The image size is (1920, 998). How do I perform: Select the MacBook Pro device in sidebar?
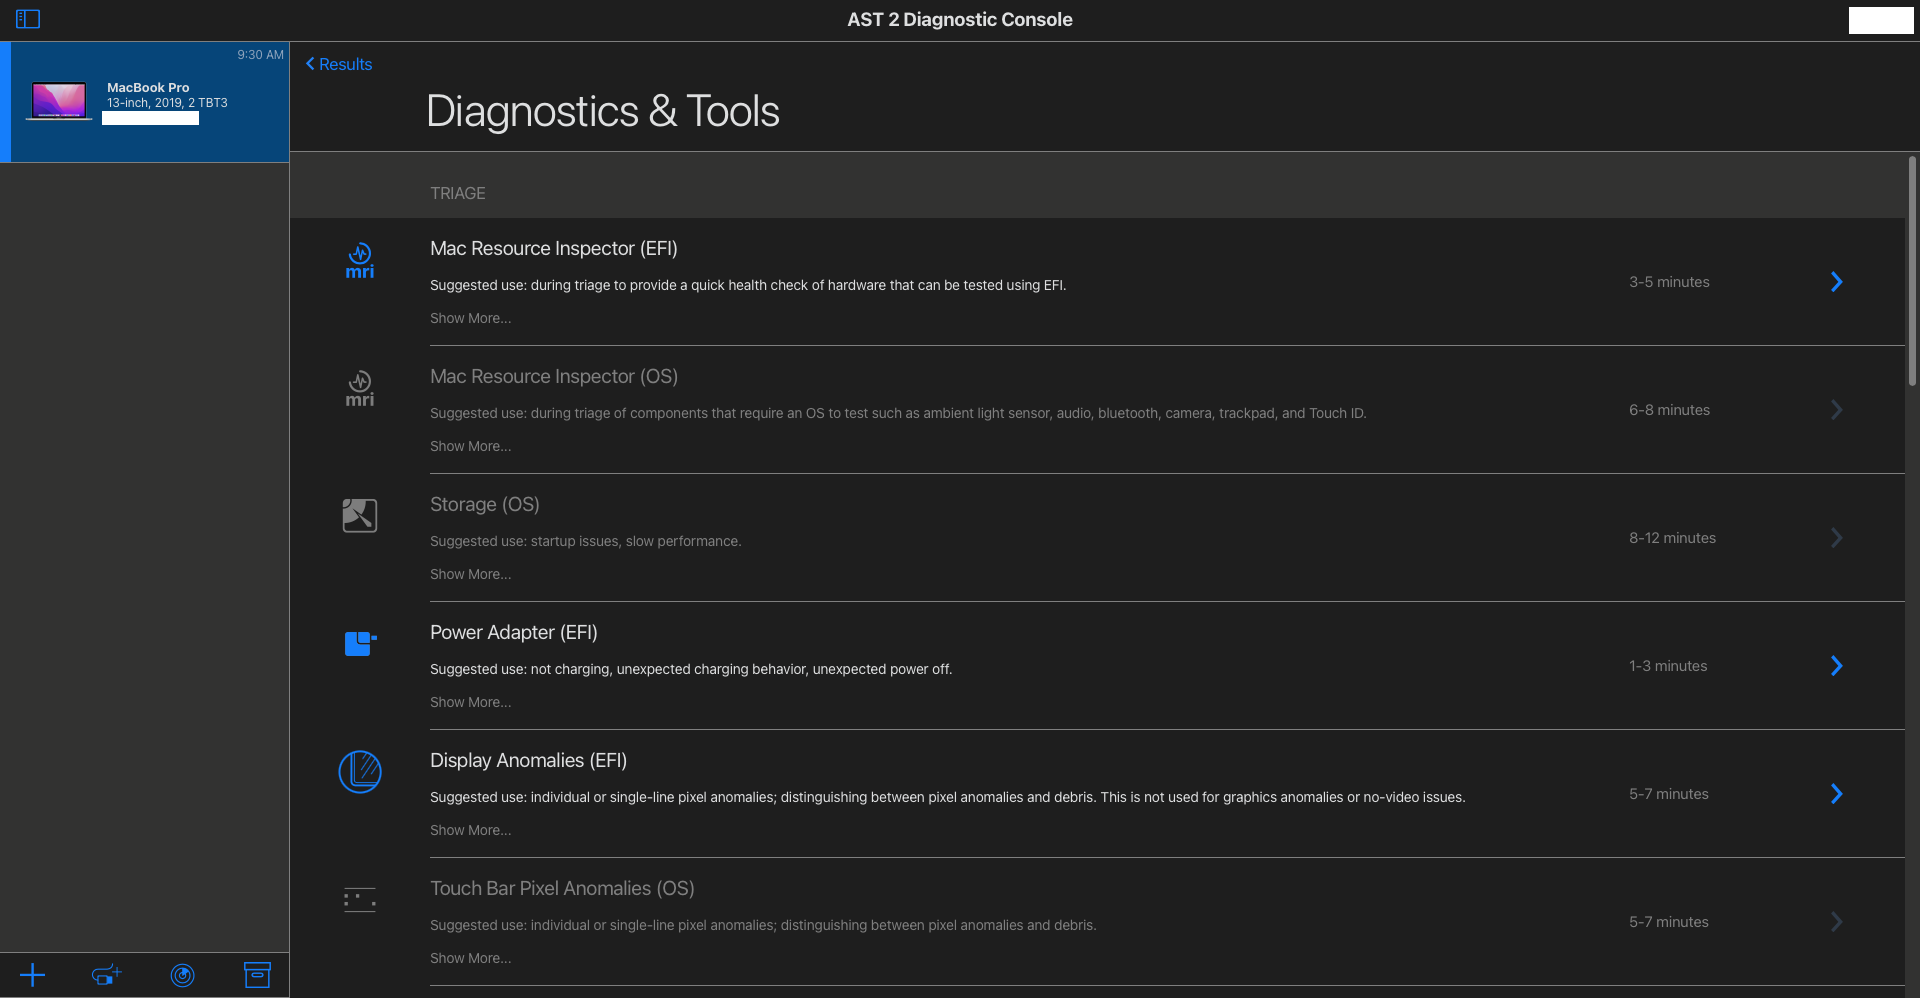coord(146,100)
